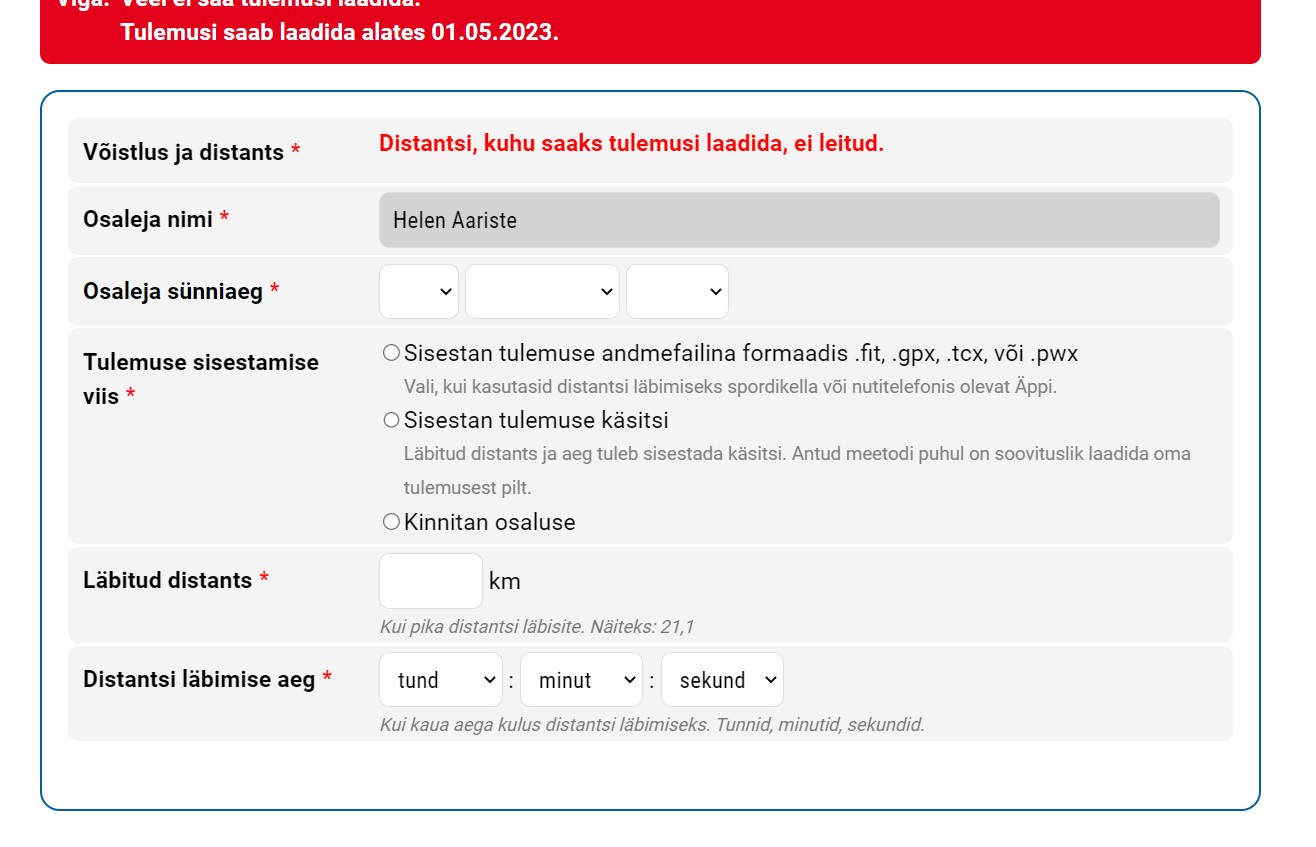
Task: Select 'Sisestan tulemuse andmefailina' radio option
Action: click(391, 353)
